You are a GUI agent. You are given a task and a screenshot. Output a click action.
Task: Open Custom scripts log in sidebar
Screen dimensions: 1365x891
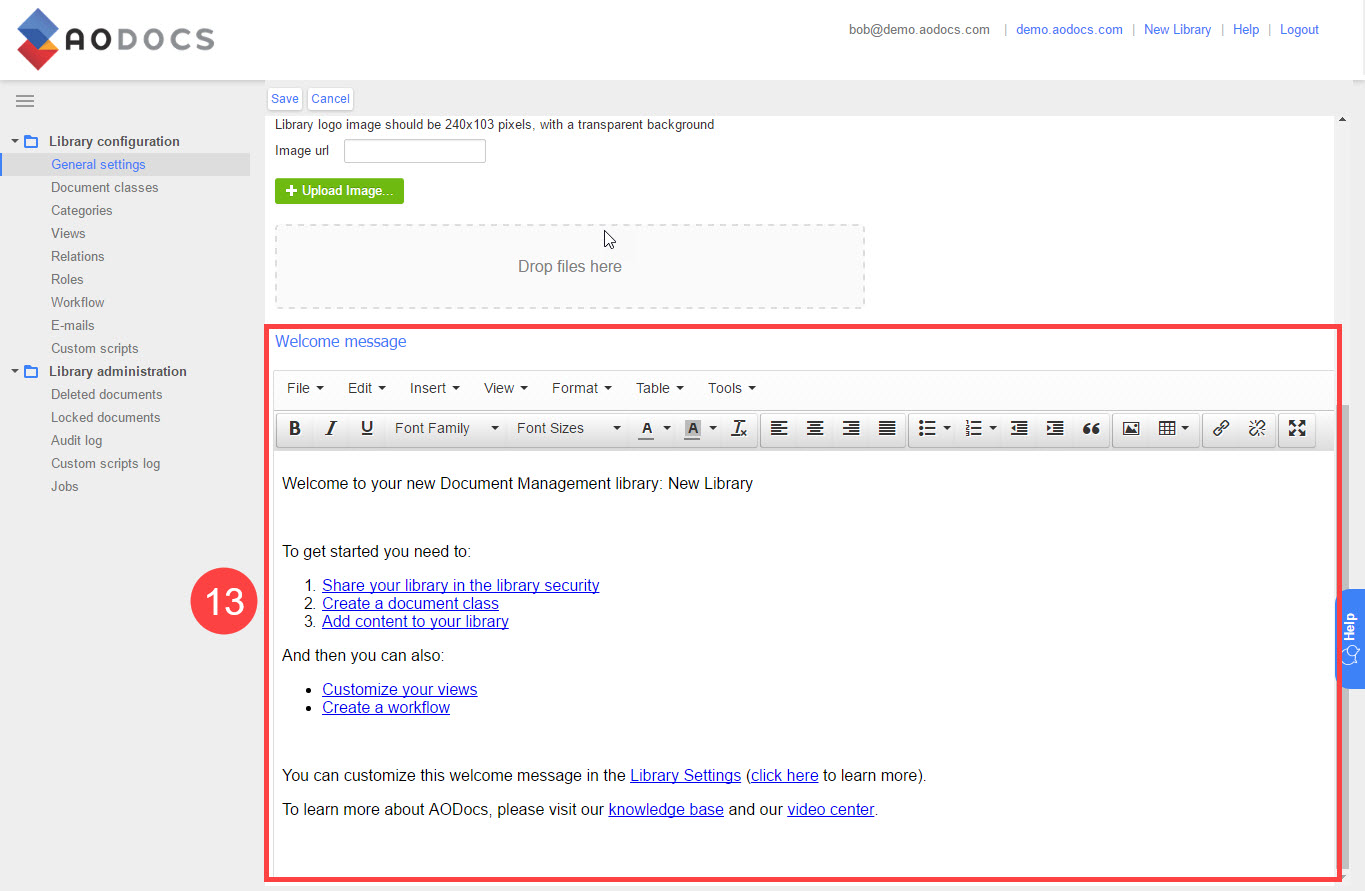point(106,463)
